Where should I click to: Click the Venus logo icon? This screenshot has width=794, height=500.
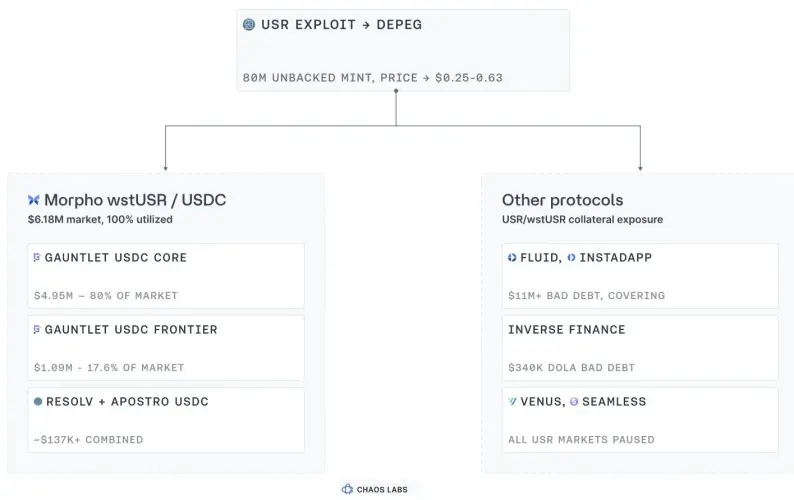(x=512, y=401)
